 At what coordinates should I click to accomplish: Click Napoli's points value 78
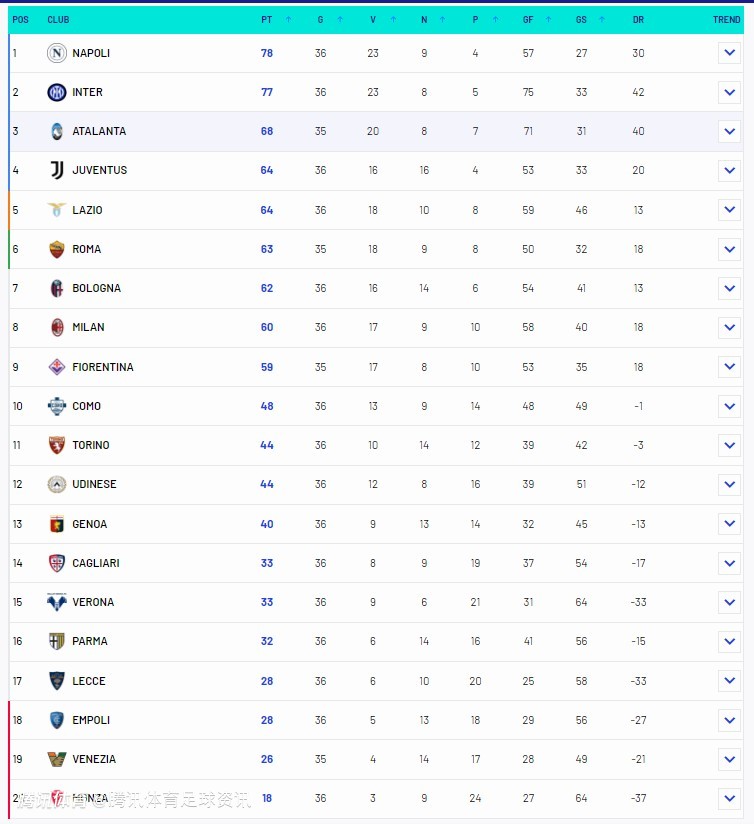point(267,53)
